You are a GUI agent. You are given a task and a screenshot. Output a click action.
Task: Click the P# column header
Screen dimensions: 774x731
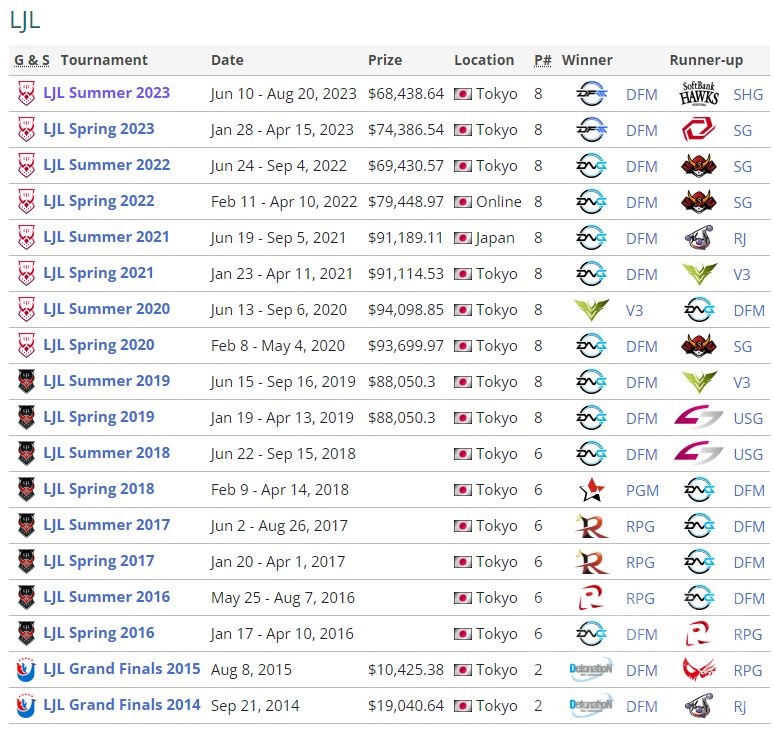point(542,60)
